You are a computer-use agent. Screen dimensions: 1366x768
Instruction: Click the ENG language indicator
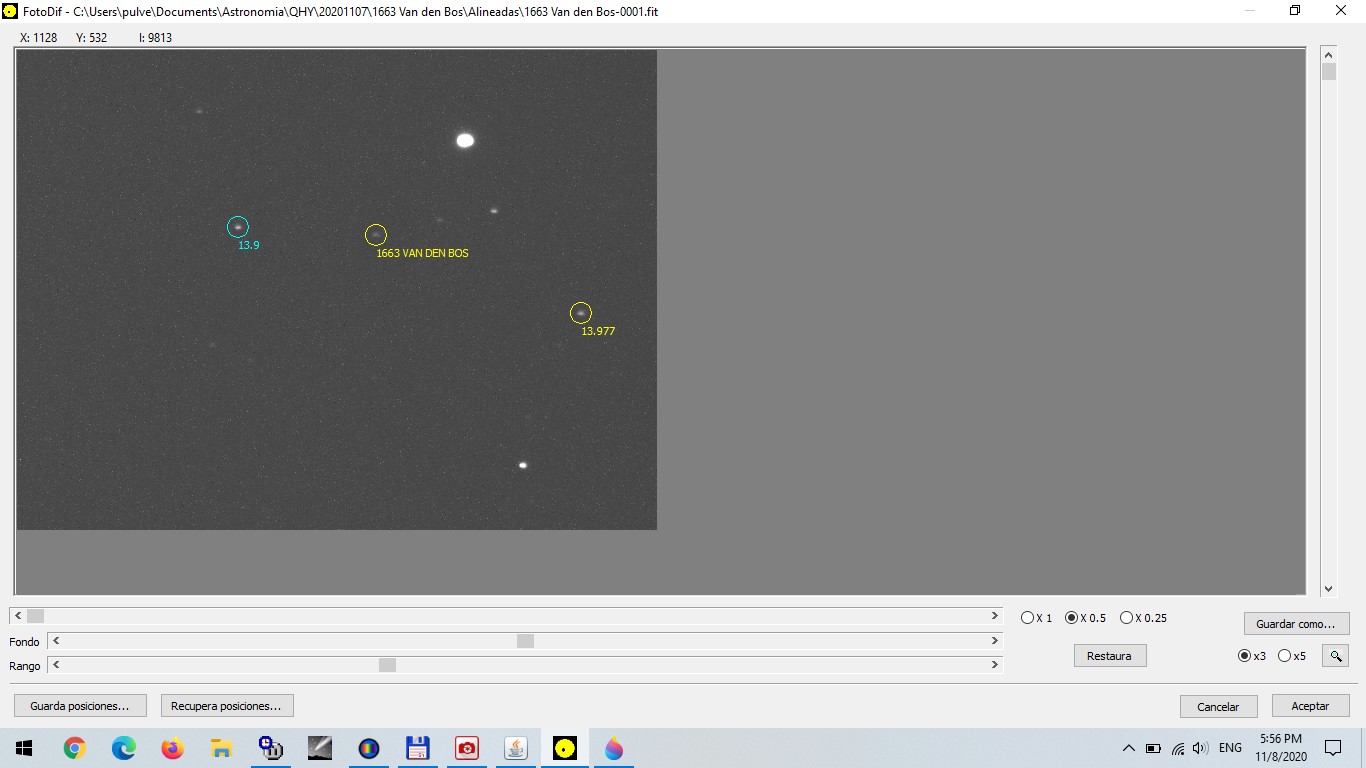coord(1230,748)
